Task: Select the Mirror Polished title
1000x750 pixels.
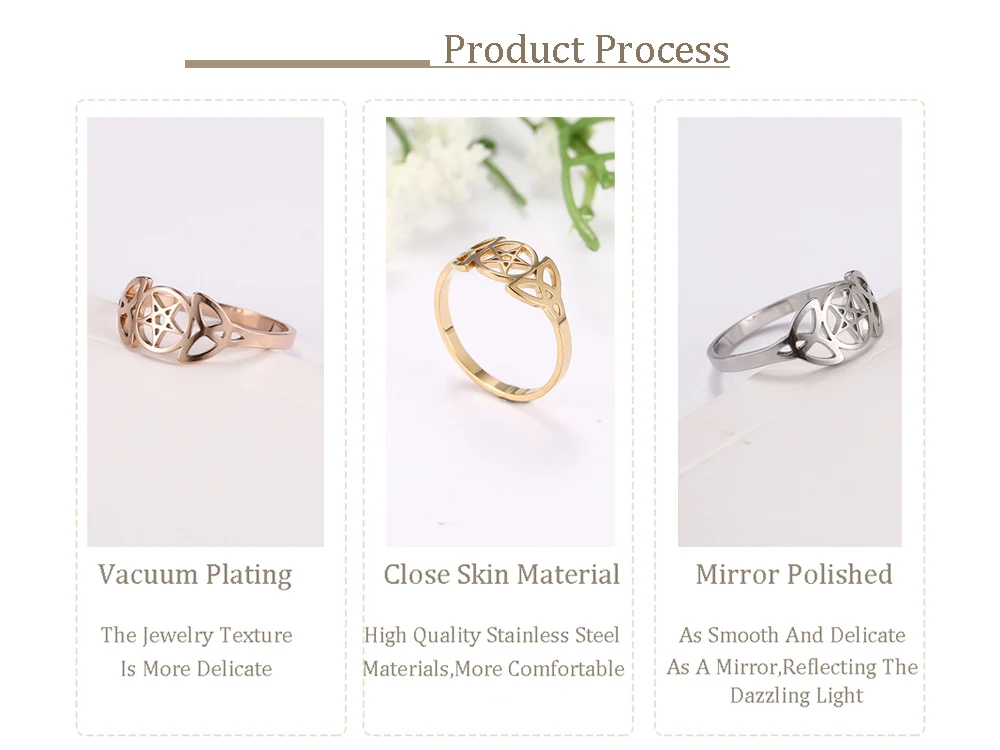Action: [x=794, y=575]
